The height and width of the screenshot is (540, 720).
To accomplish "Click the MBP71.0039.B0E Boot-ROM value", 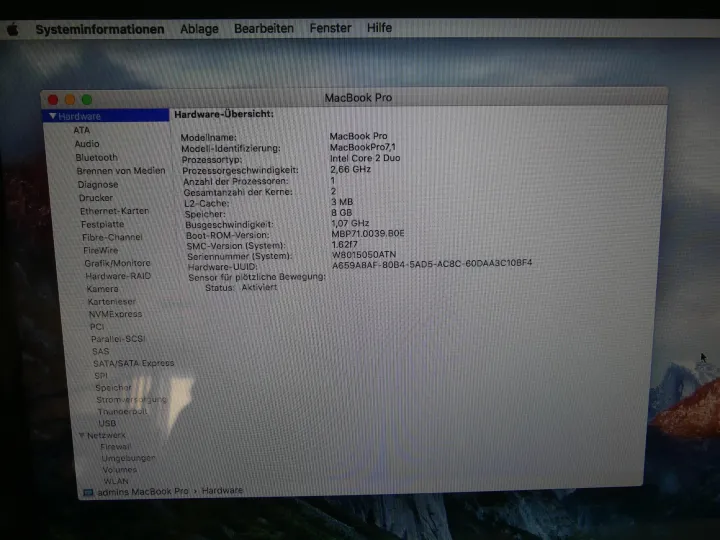I will tap(368, 234).
